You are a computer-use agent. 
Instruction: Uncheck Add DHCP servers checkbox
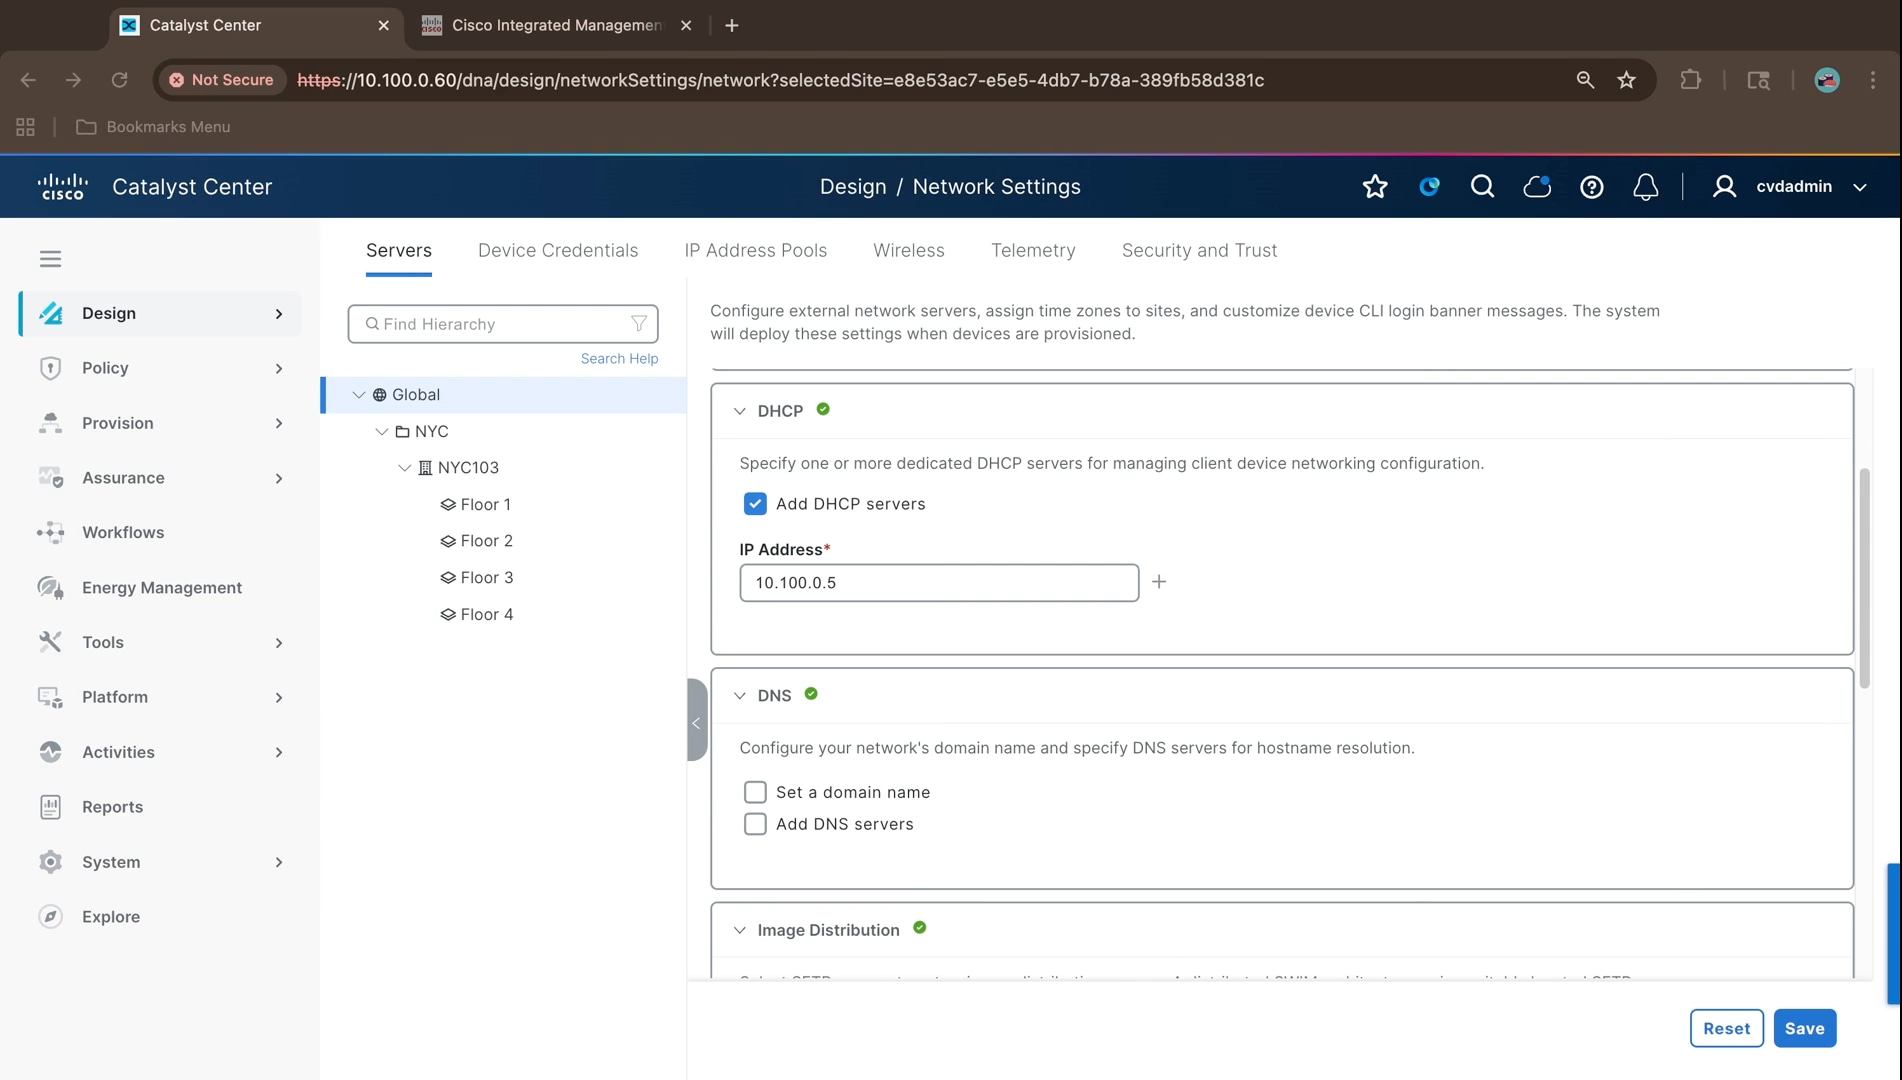[755, 504]
